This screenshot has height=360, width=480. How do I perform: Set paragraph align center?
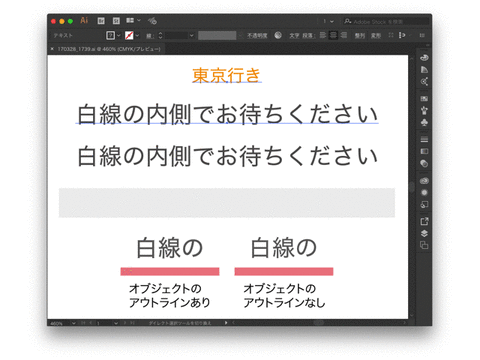click(x=333, y=35)
